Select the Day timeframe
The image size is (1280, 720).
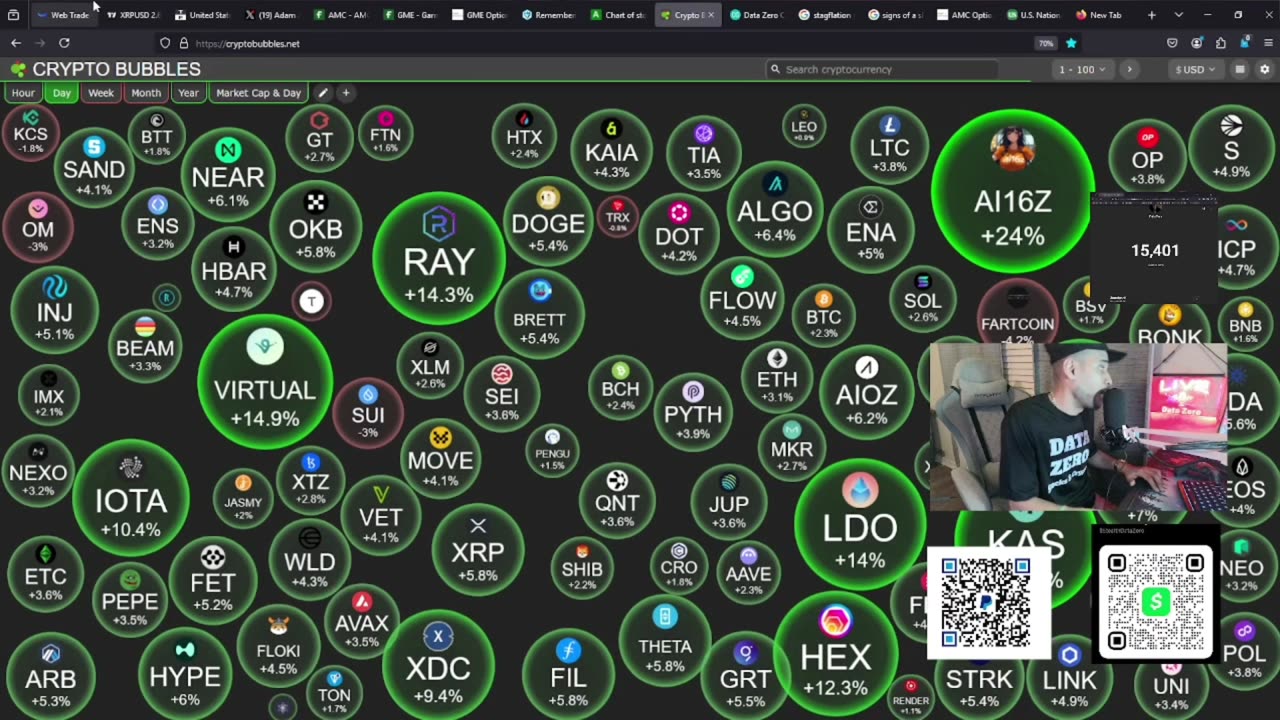click(62, 93)
